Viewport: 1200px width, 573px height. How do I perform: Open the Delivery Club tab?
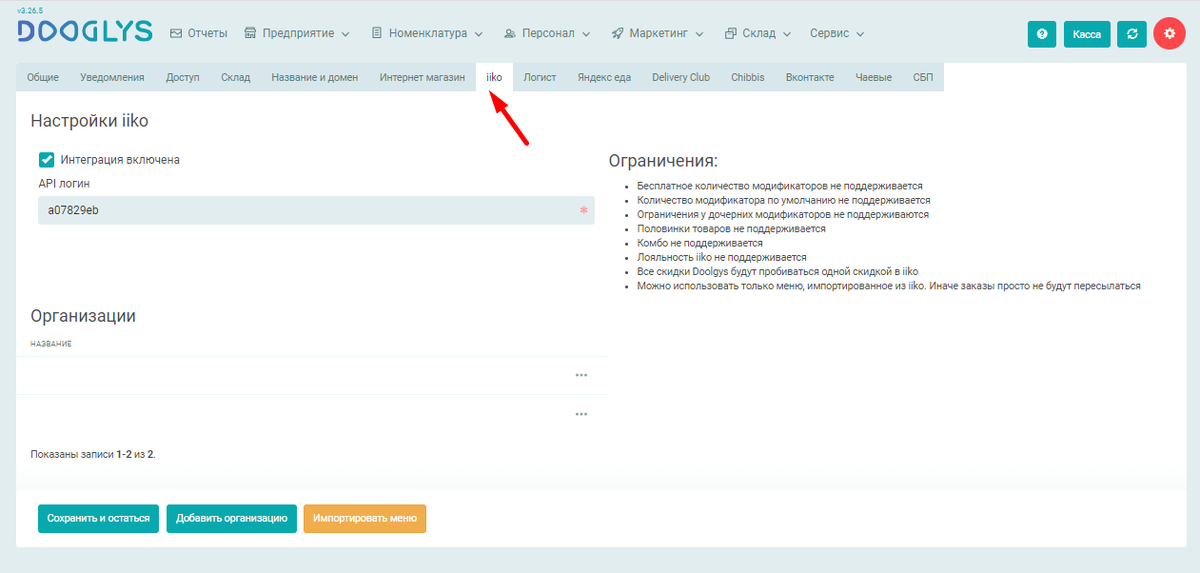[x=681, y=77]
